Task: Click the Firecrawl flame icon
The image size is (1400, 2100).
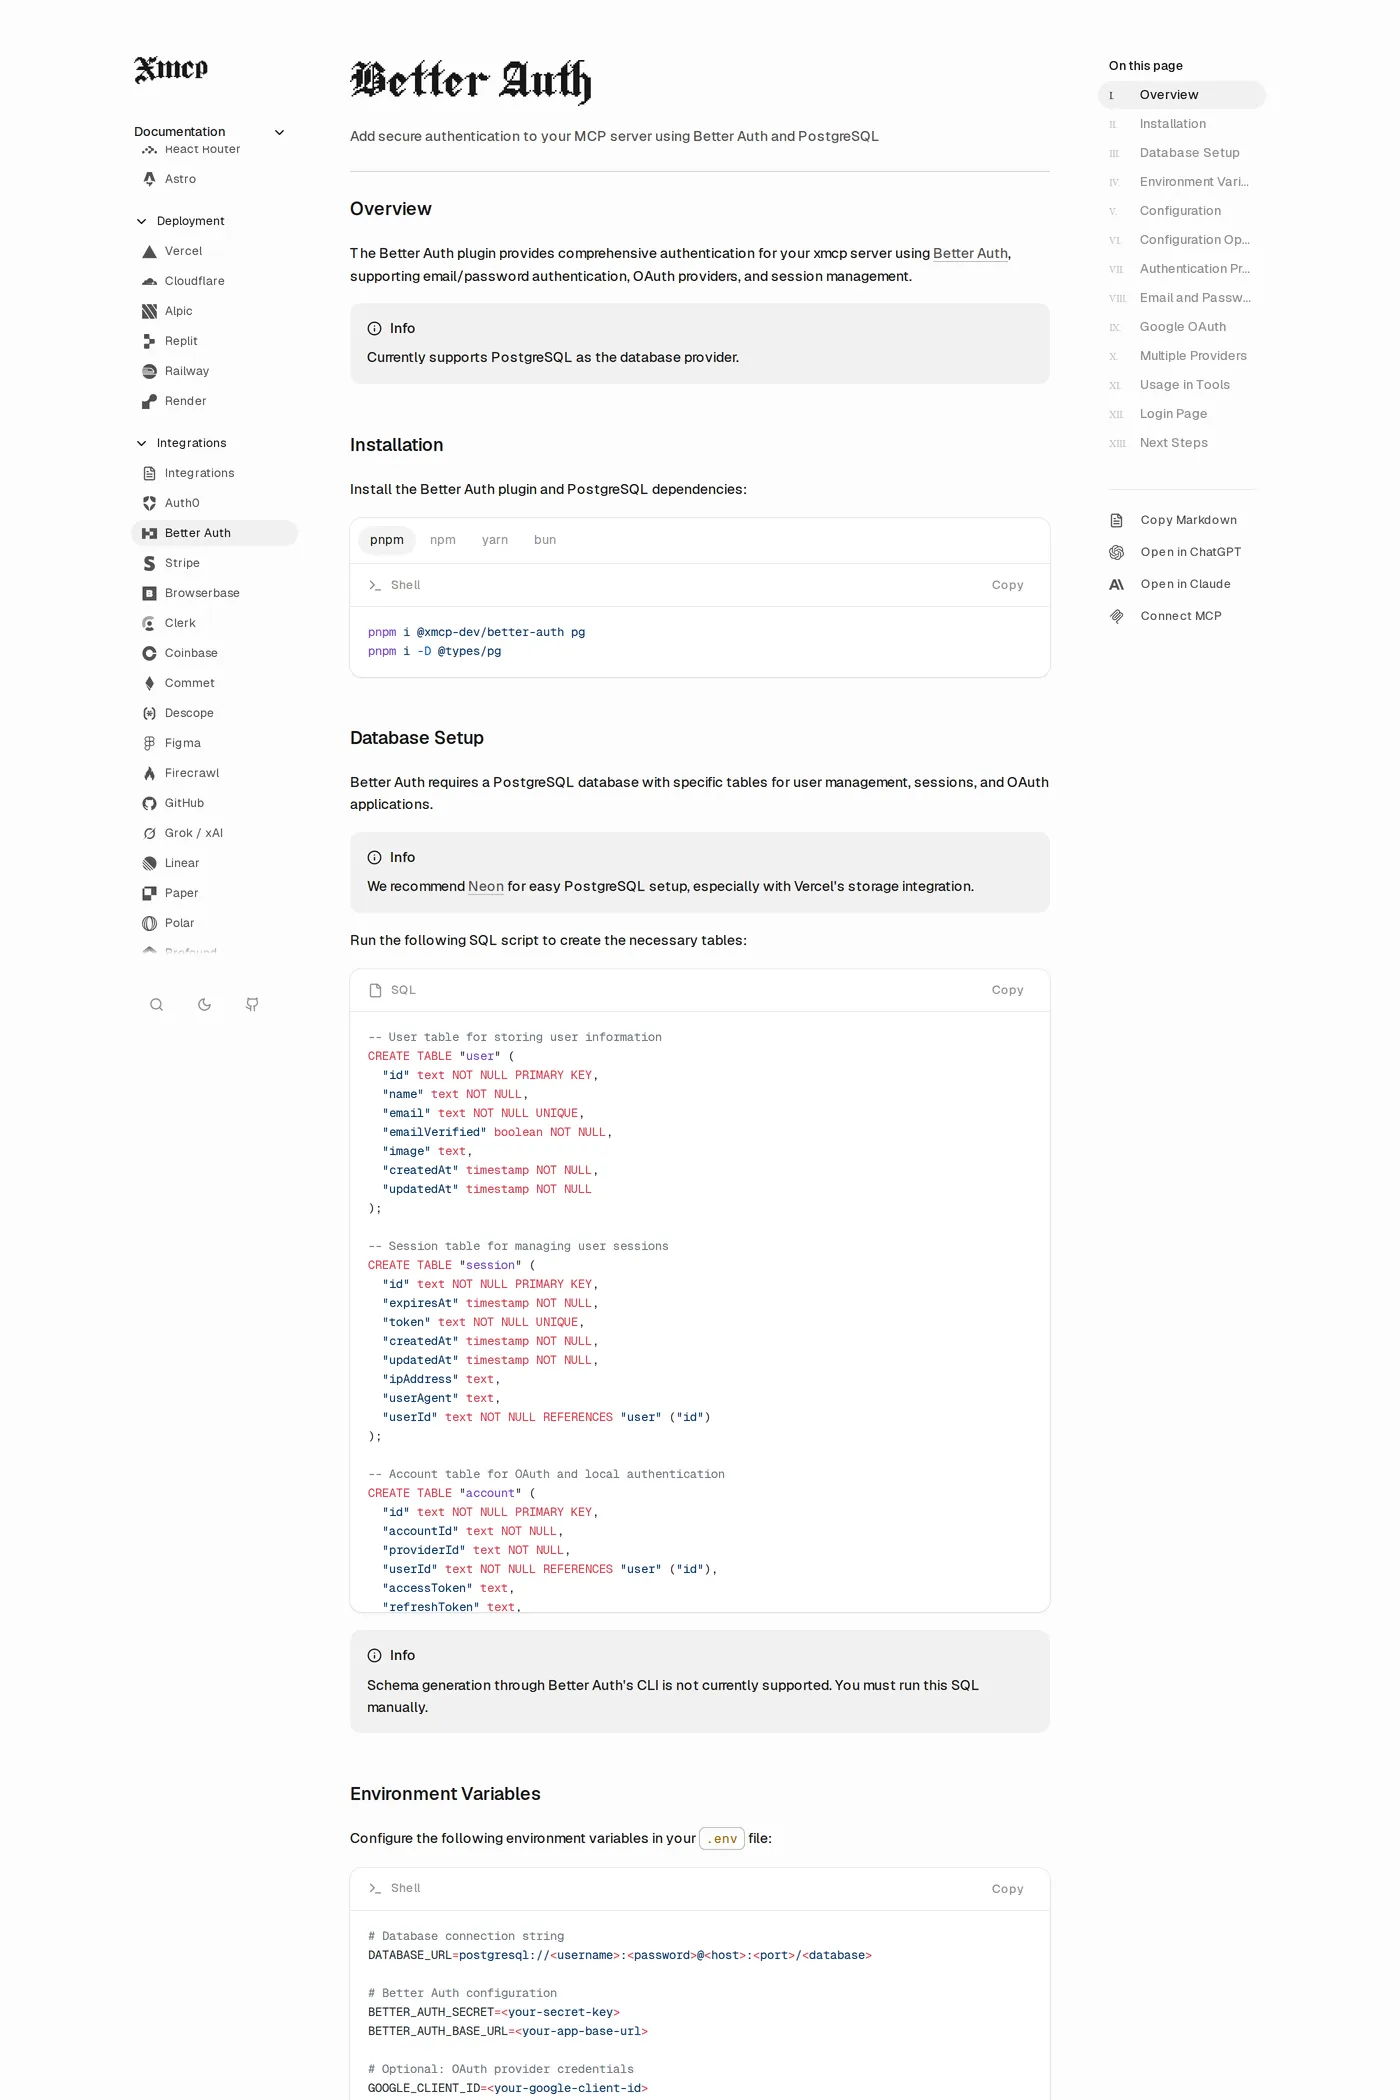Action: [149, 773]
